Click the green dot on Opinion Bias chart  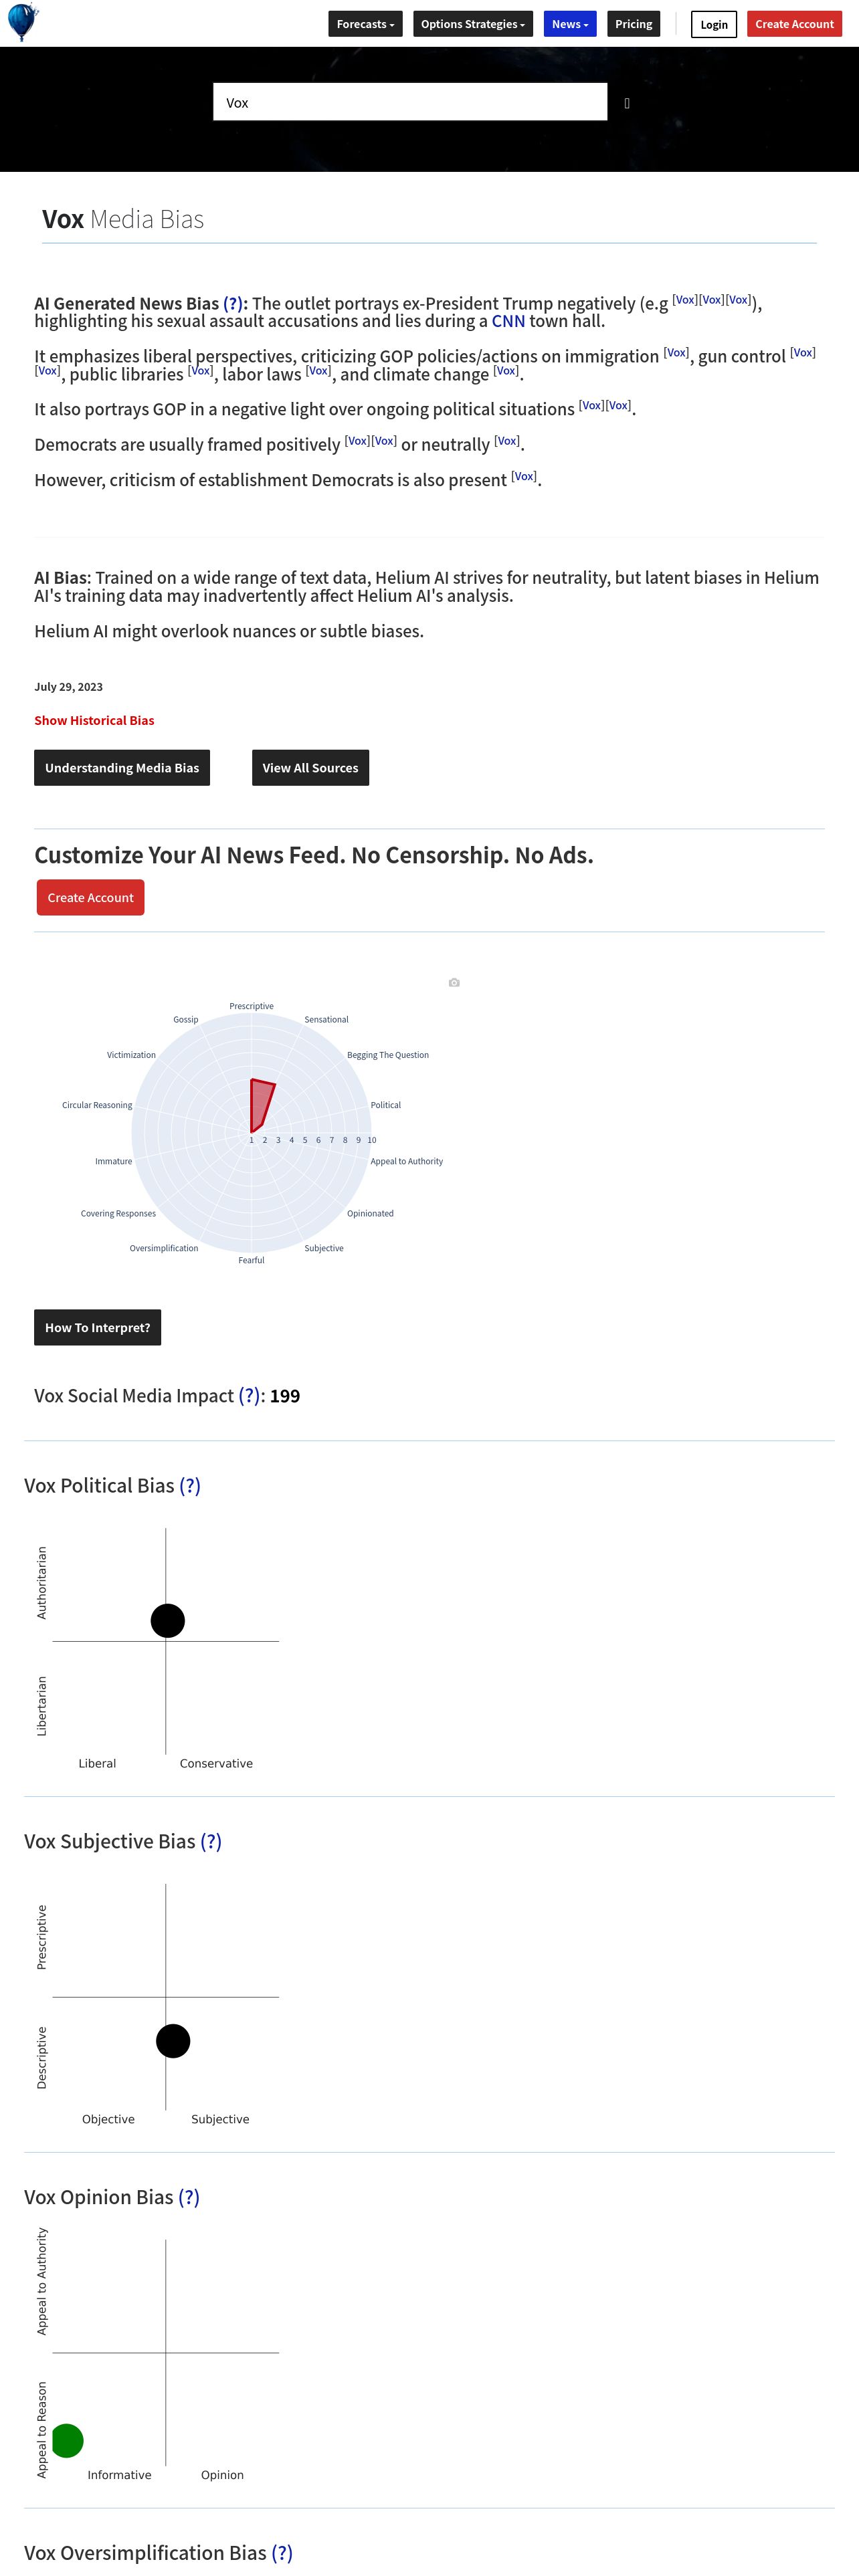(67, 2440)
